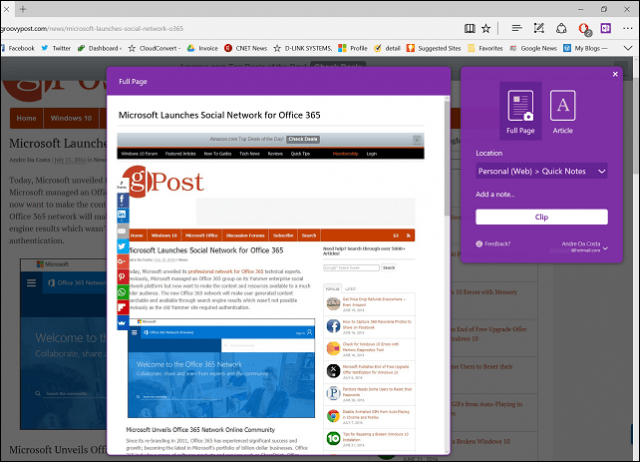Select Full Page clipping mode
The height and width of the screenshot is (462, 640).
pyautogui.click(x=520, y=111)
